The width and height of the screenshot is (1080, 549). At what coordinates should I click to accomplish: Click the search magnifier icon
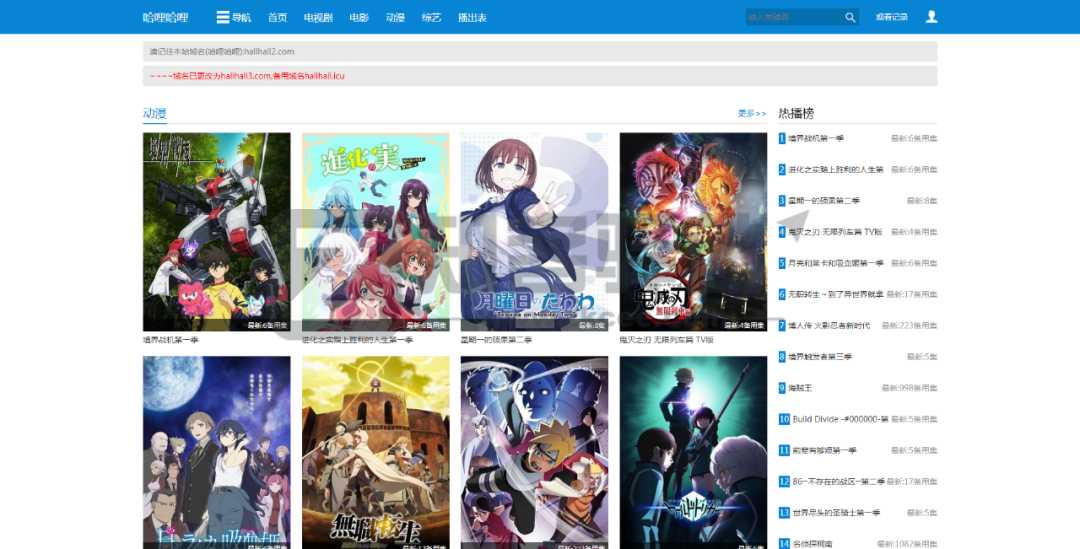pos(850,17)
